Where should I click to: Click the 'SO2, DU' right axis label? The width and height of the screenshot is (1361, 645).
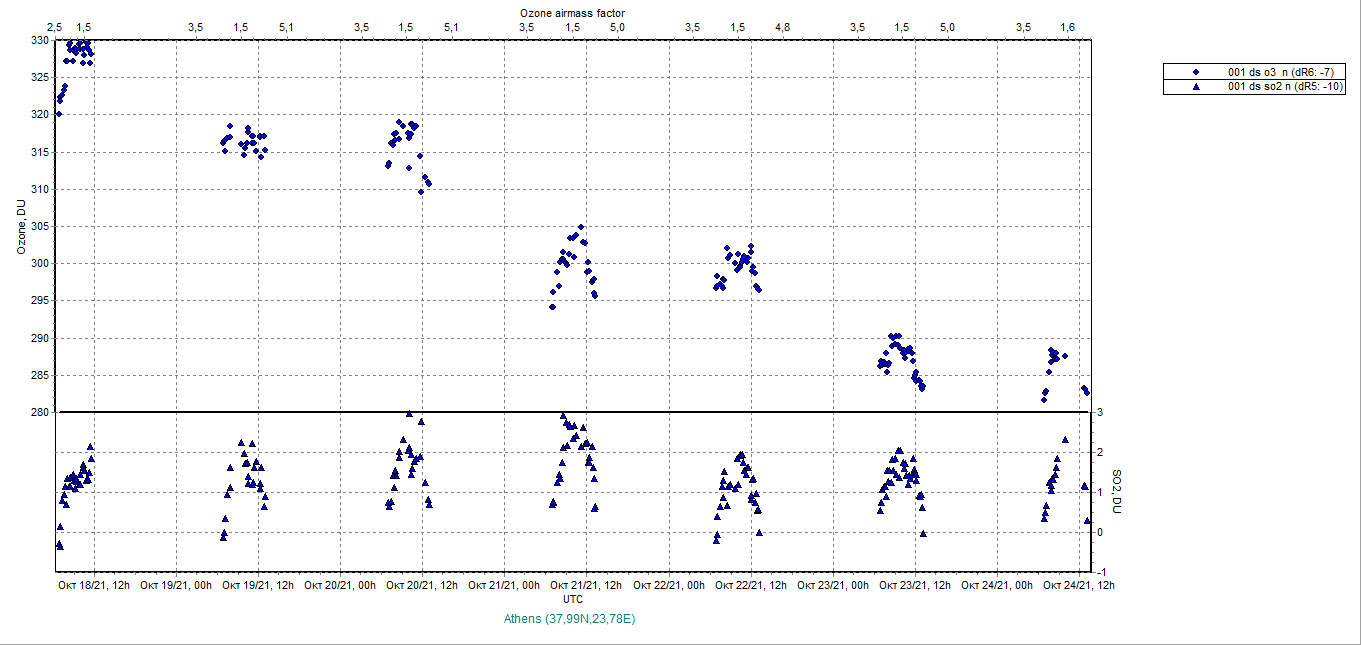[x=1118, y=492]
